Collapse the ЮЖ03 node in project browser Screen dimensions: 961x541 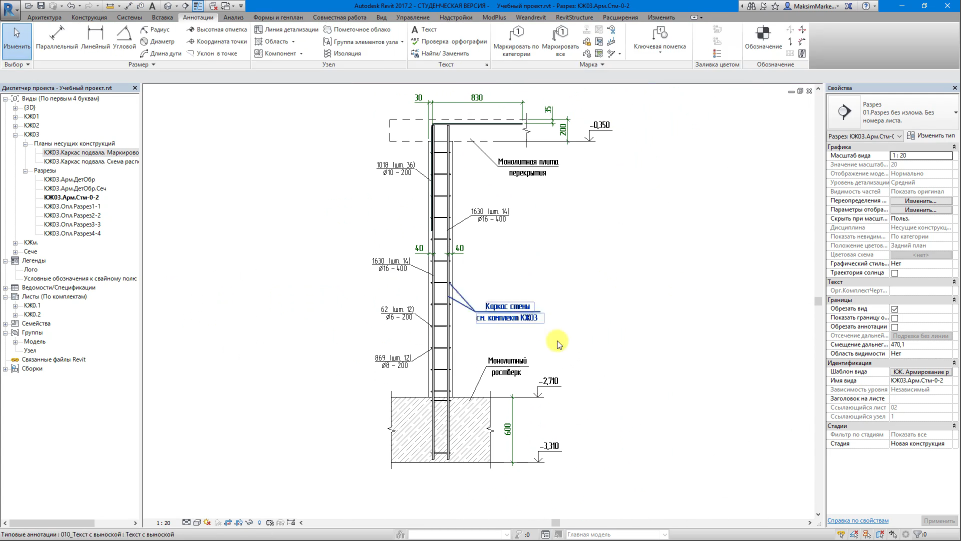[15, 134]
